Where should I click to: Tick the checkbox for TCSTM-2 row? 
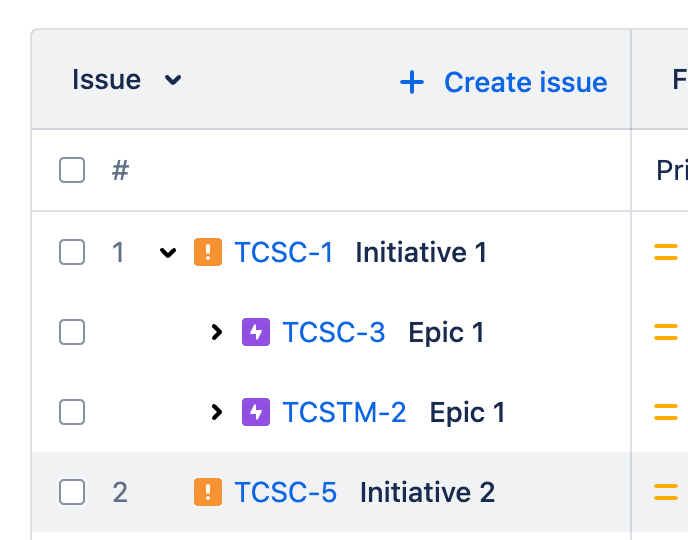coord(72,411)
